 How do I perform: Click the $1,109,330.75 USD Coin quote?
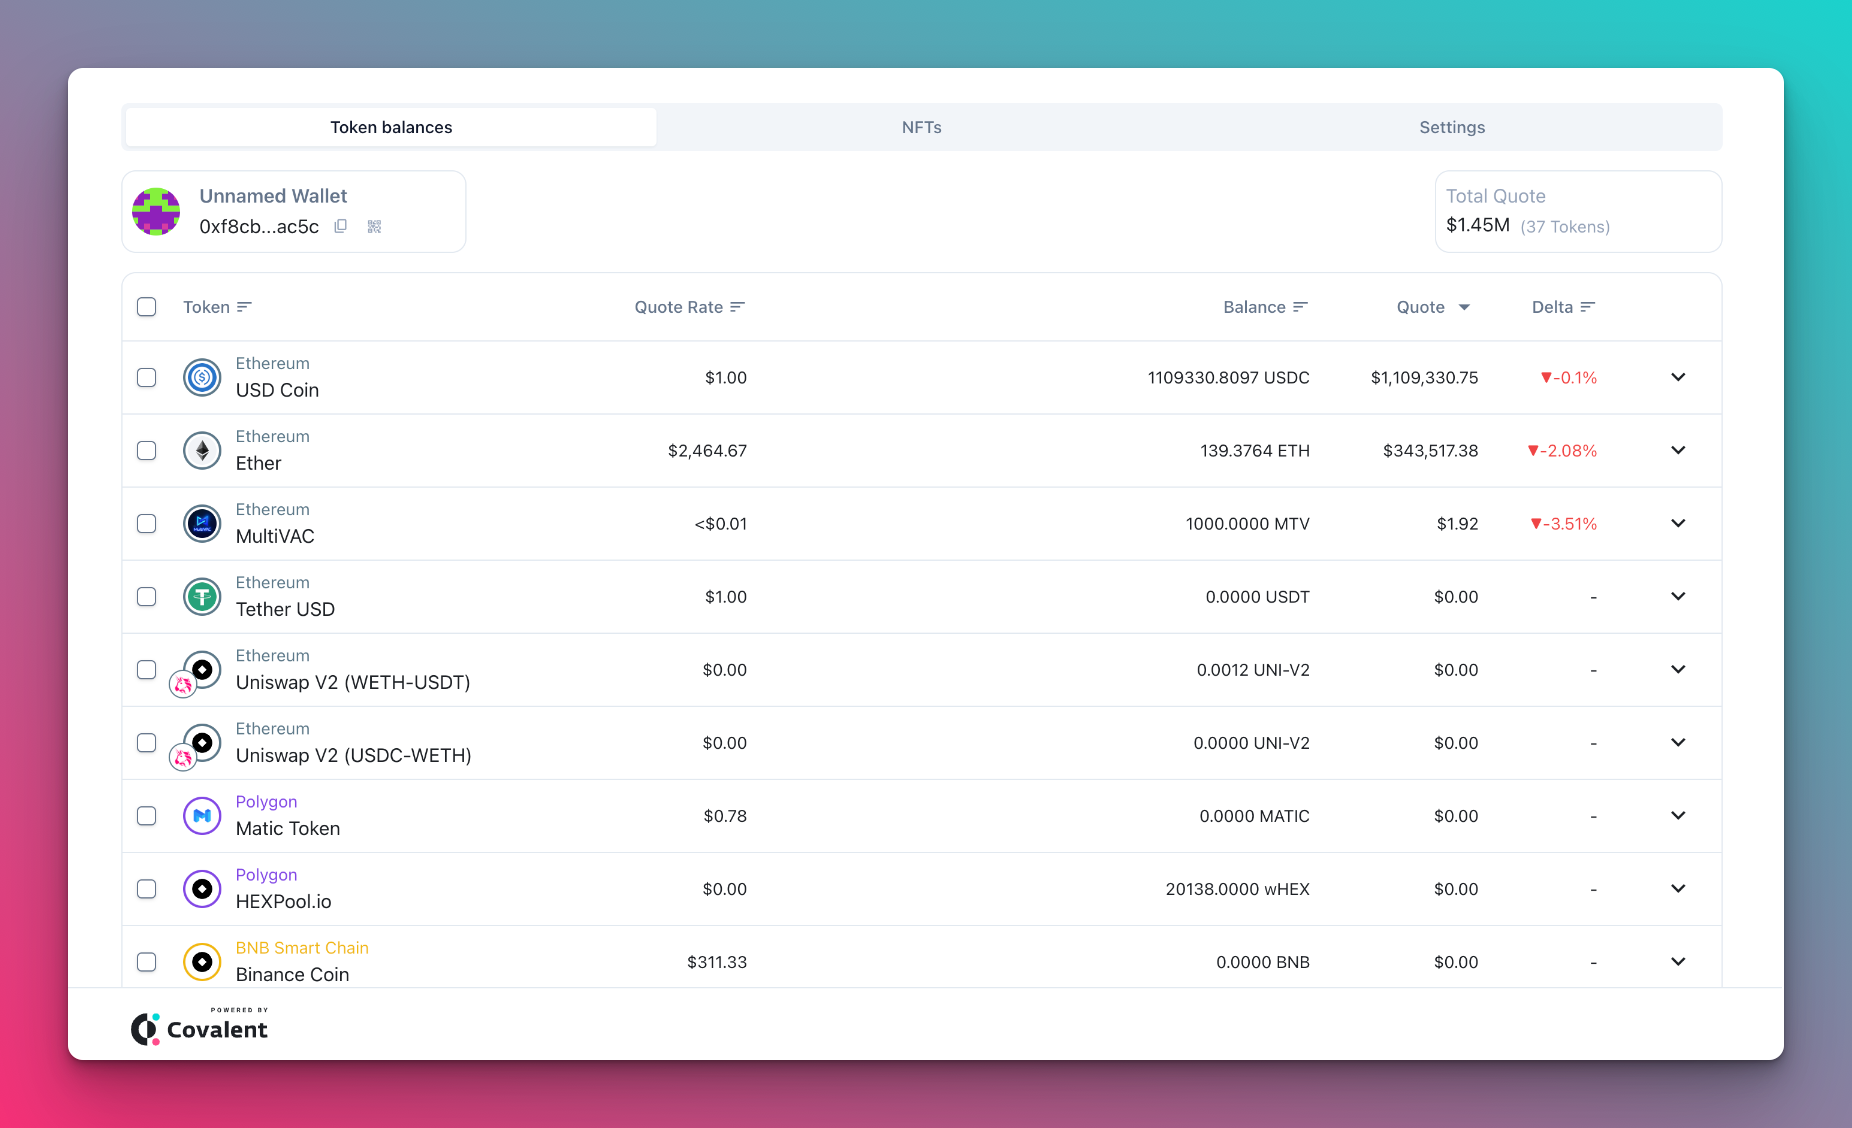click(1424, 377)
